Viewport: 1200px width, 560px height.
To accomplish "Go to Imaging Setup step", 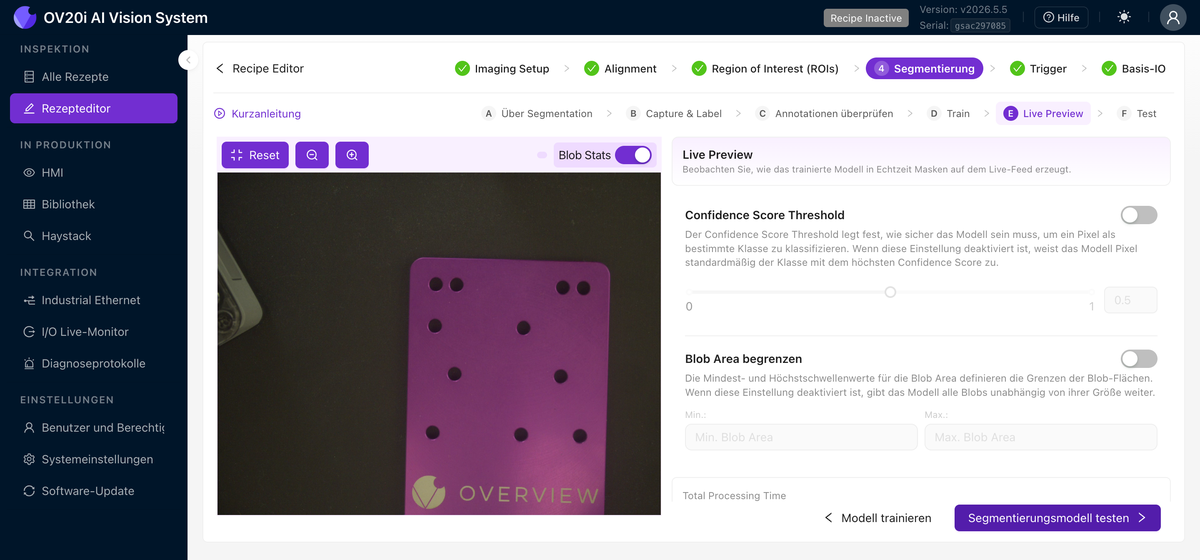I will pos(502,69).
